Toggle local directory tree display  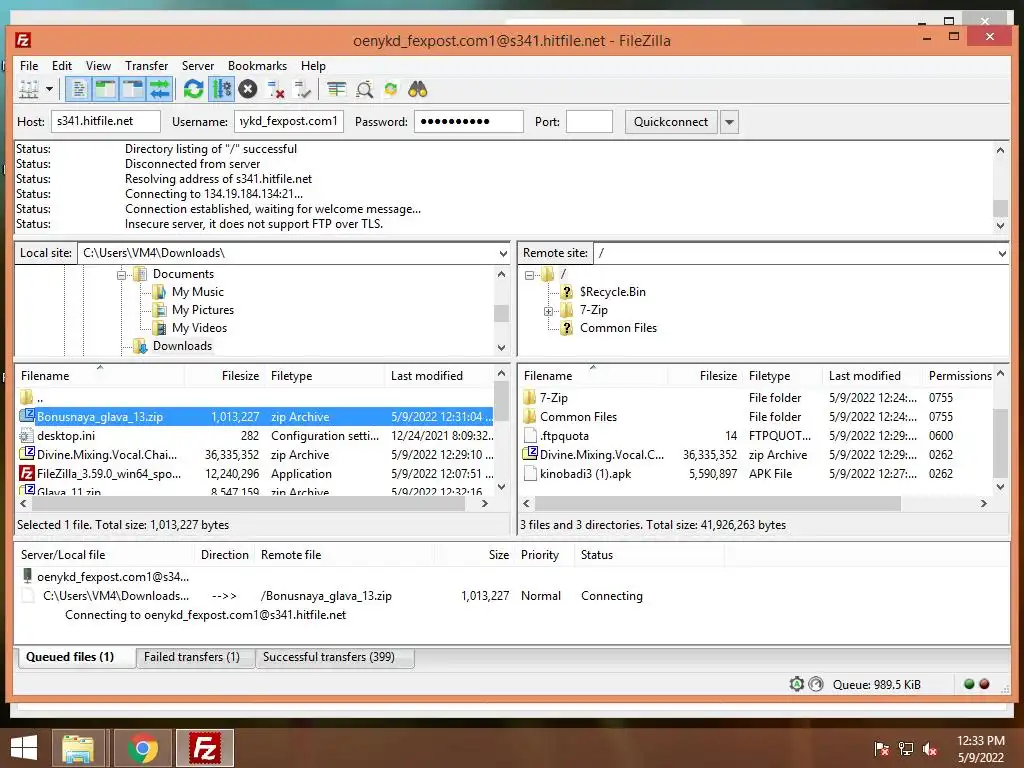[105, 89]
